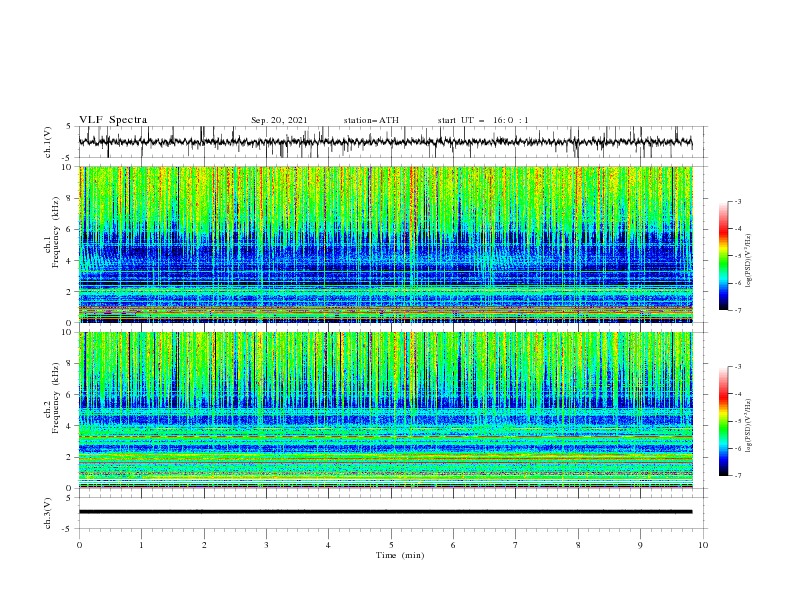This screenshot has height=612, width=792.
Task: Click the time-axis tick label '3'
Action: pyautogui.click(x=266, y=545)
